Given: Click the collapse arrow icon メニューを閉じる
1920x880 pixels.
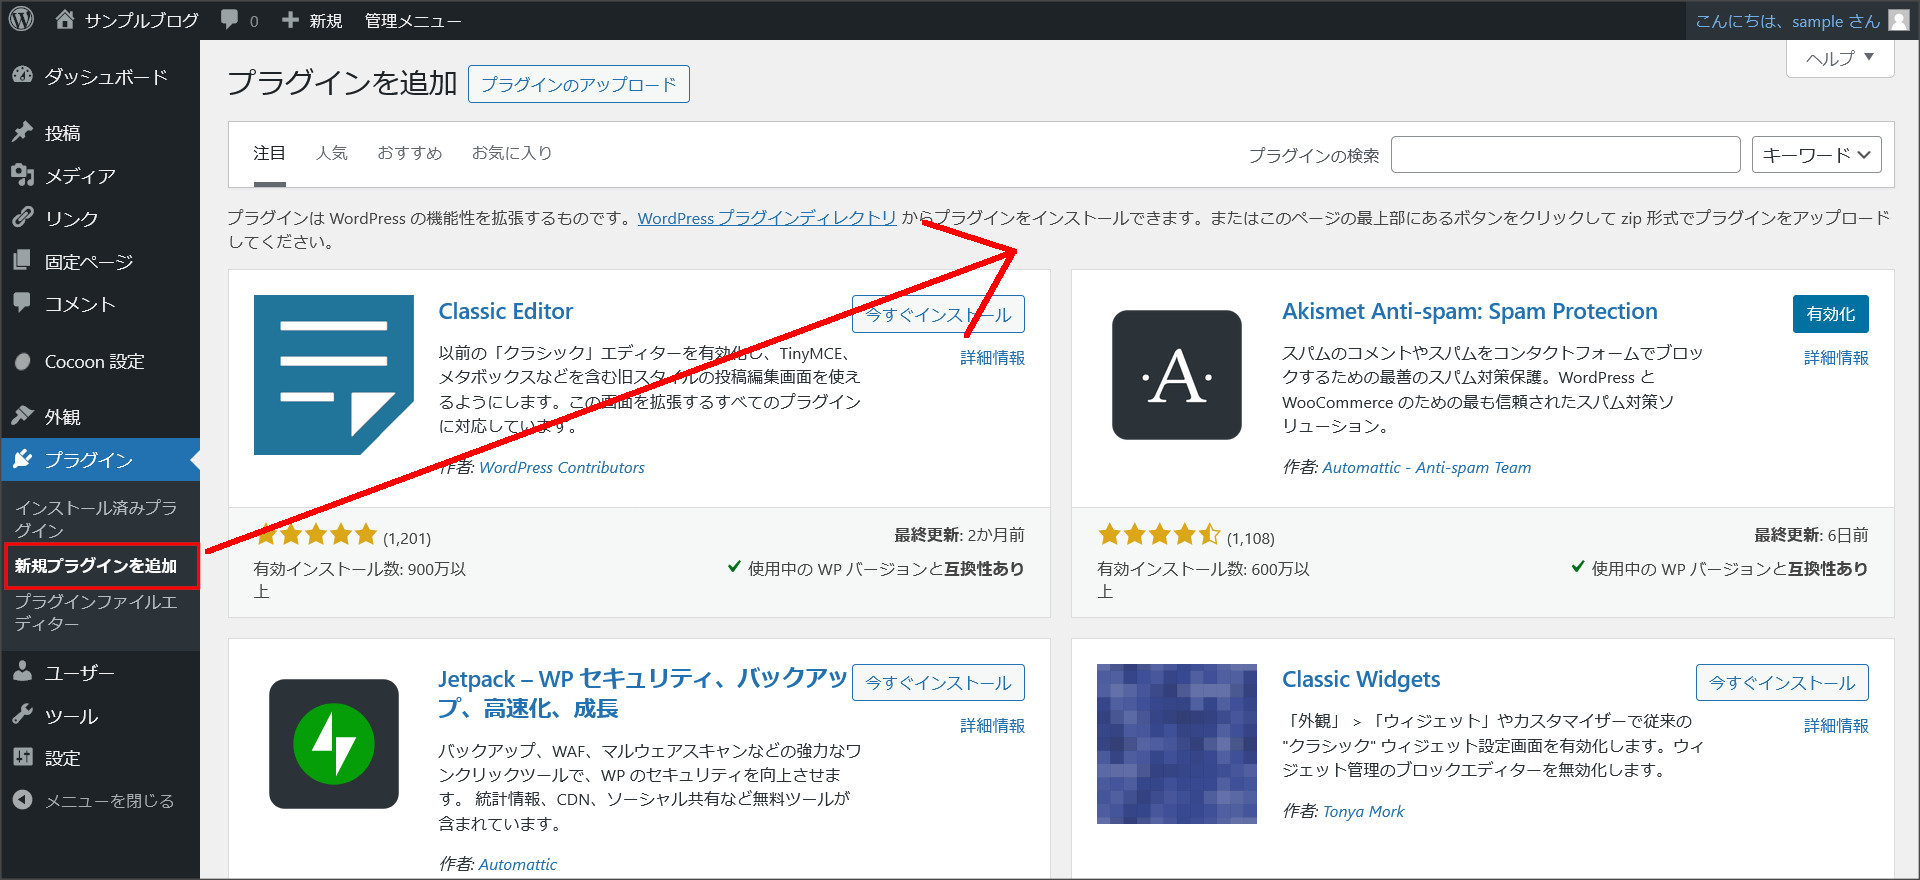Looking at the screenshot, I should pos(22,800).
